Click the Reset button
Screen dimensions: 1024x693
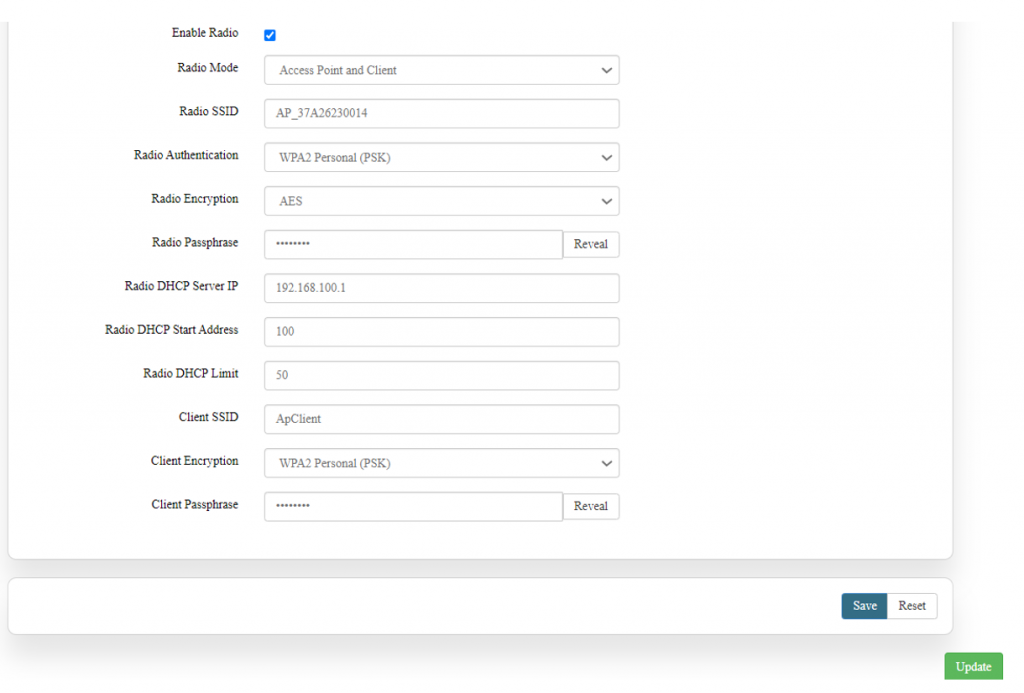(912, 606)
